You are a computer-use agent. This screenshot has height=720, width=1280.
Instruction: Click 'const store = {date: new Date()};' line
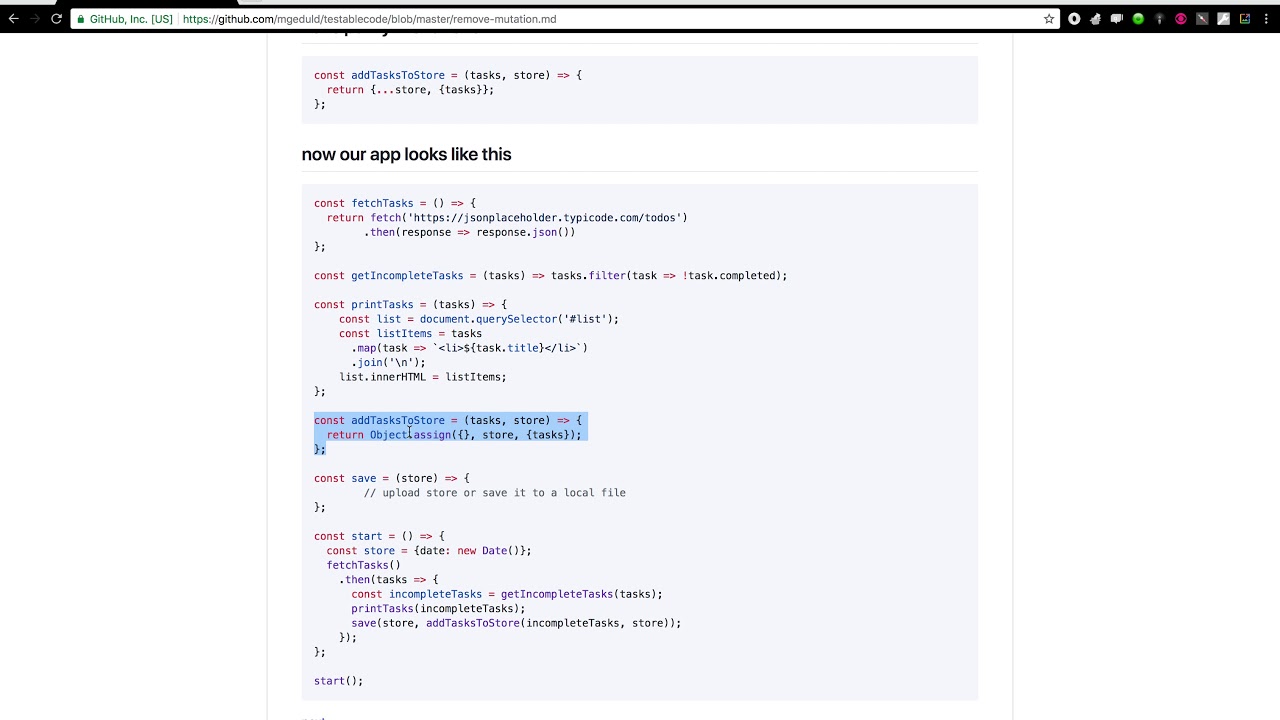[428, 551]
